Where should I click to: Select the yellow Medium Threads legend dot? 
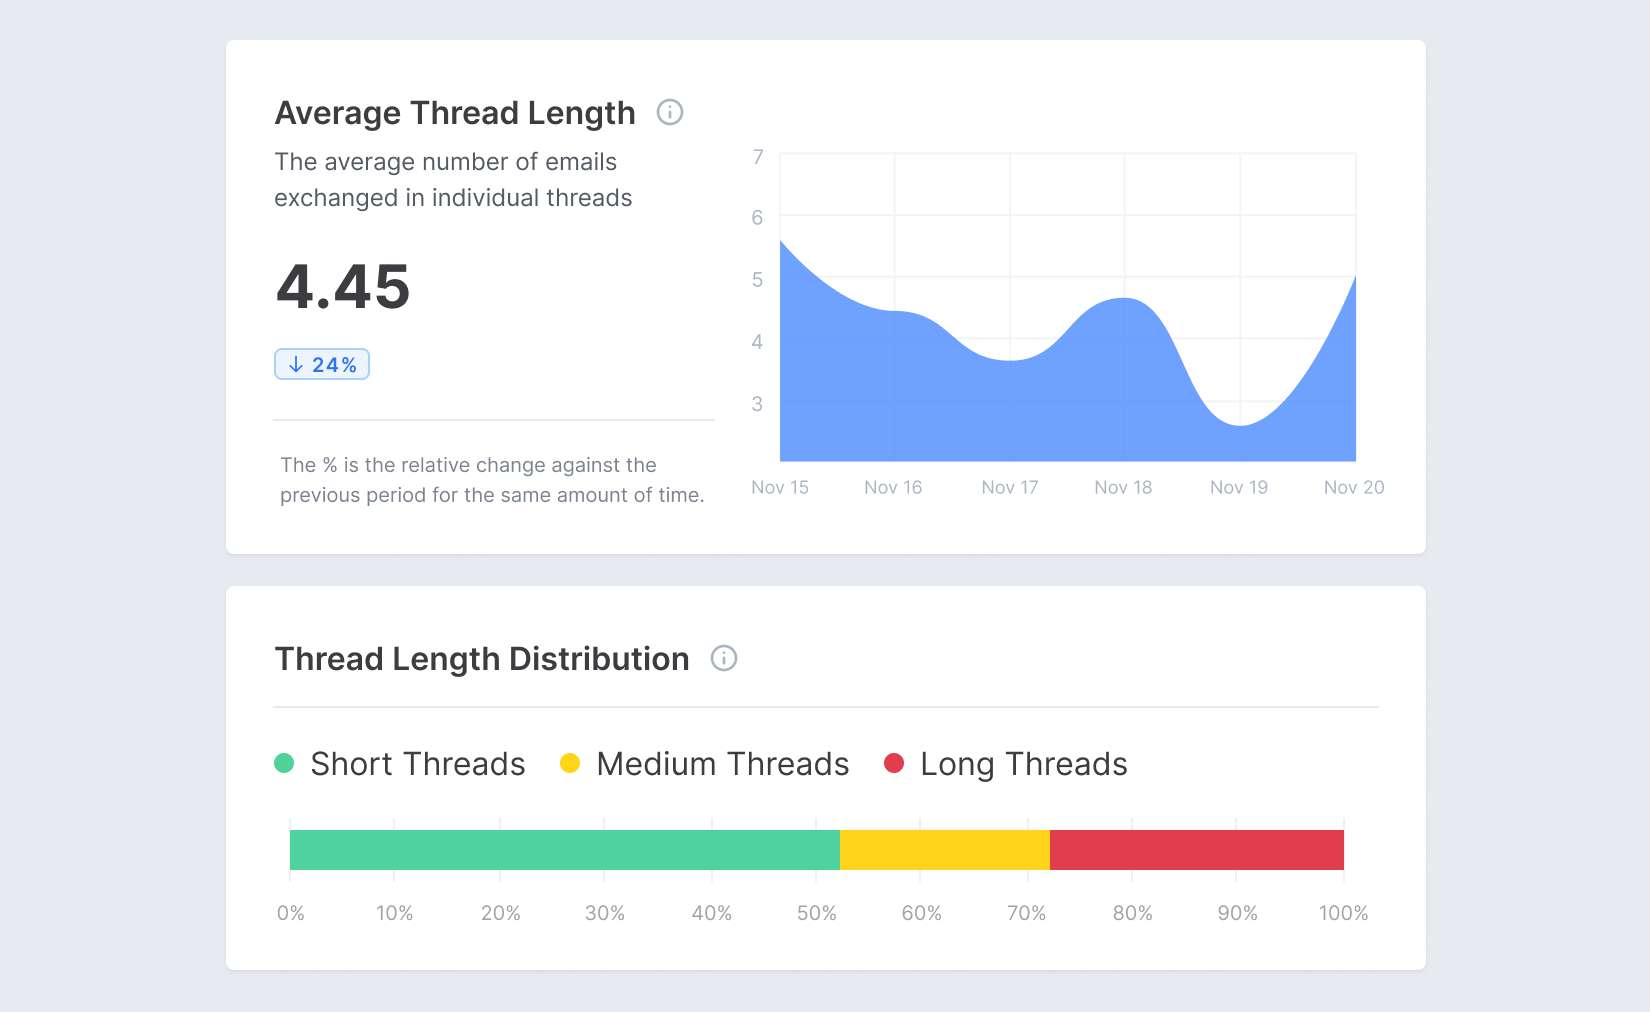[x=570, y=762]
